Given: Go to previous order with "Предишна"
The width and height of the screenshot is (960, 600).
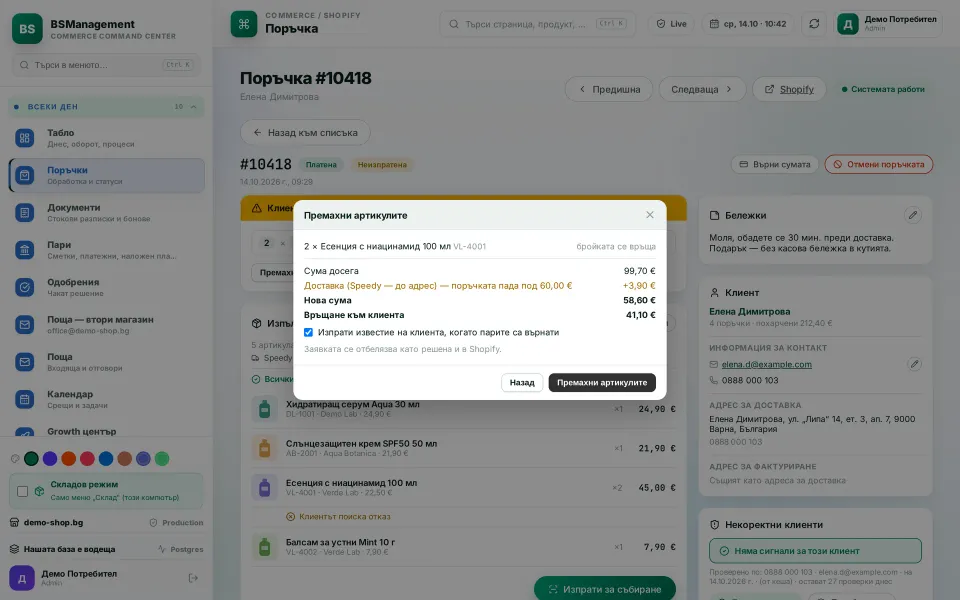Looking at the screenshot, I should 609,89.
